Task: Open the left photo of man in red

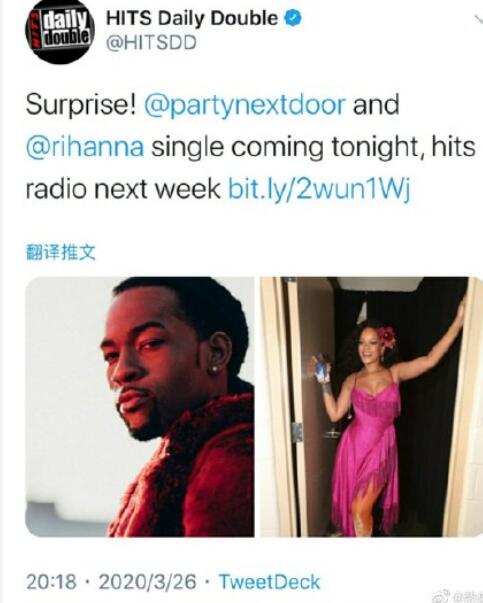Action: [140, 406]
